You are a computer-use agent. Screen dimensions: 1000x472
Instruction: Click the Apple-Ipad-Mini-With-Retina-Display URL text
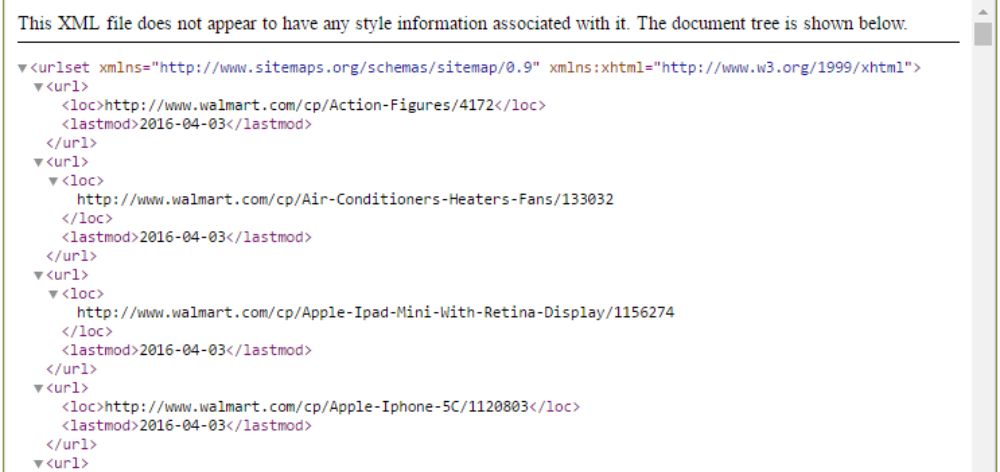pyautogui.click(x=376, y=313)
